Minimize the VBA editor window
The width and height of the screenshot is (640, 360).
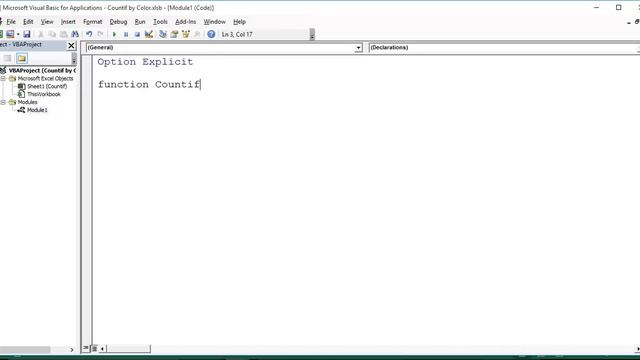[x=596, y=7]
